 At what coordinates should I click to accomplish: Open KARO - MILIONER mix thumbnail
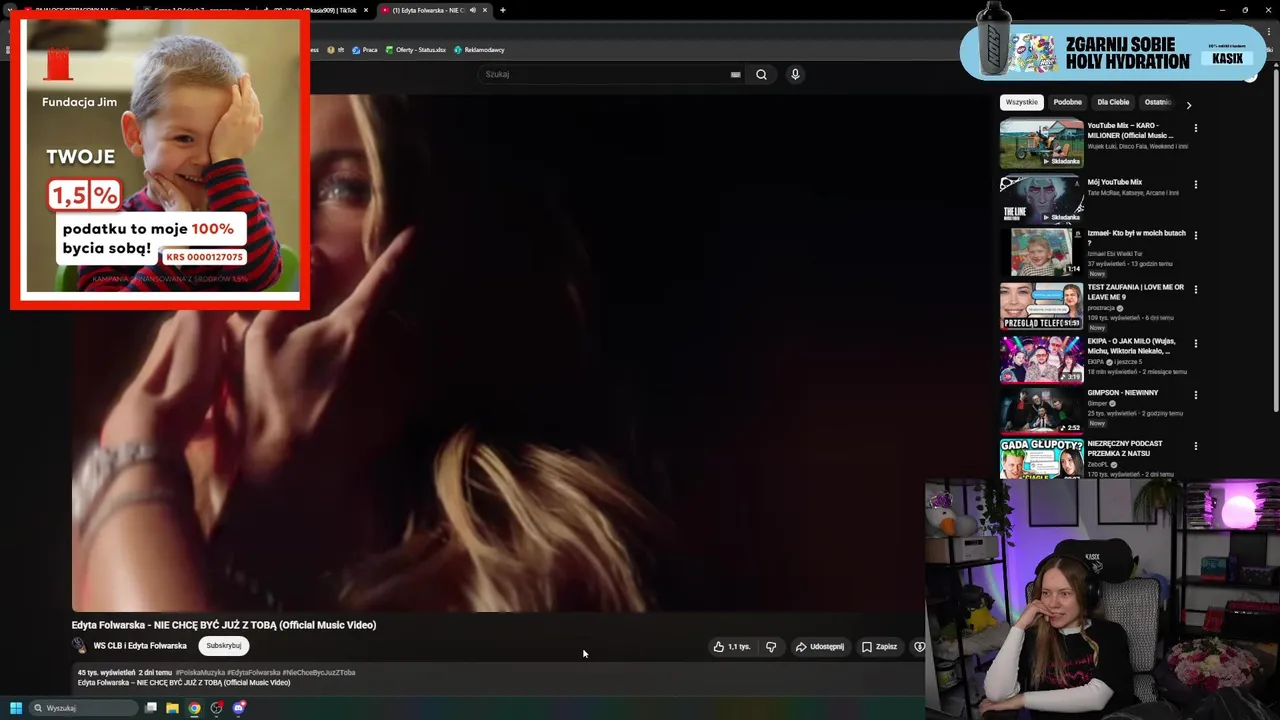pyautogui.click(x=1041, y=144)
